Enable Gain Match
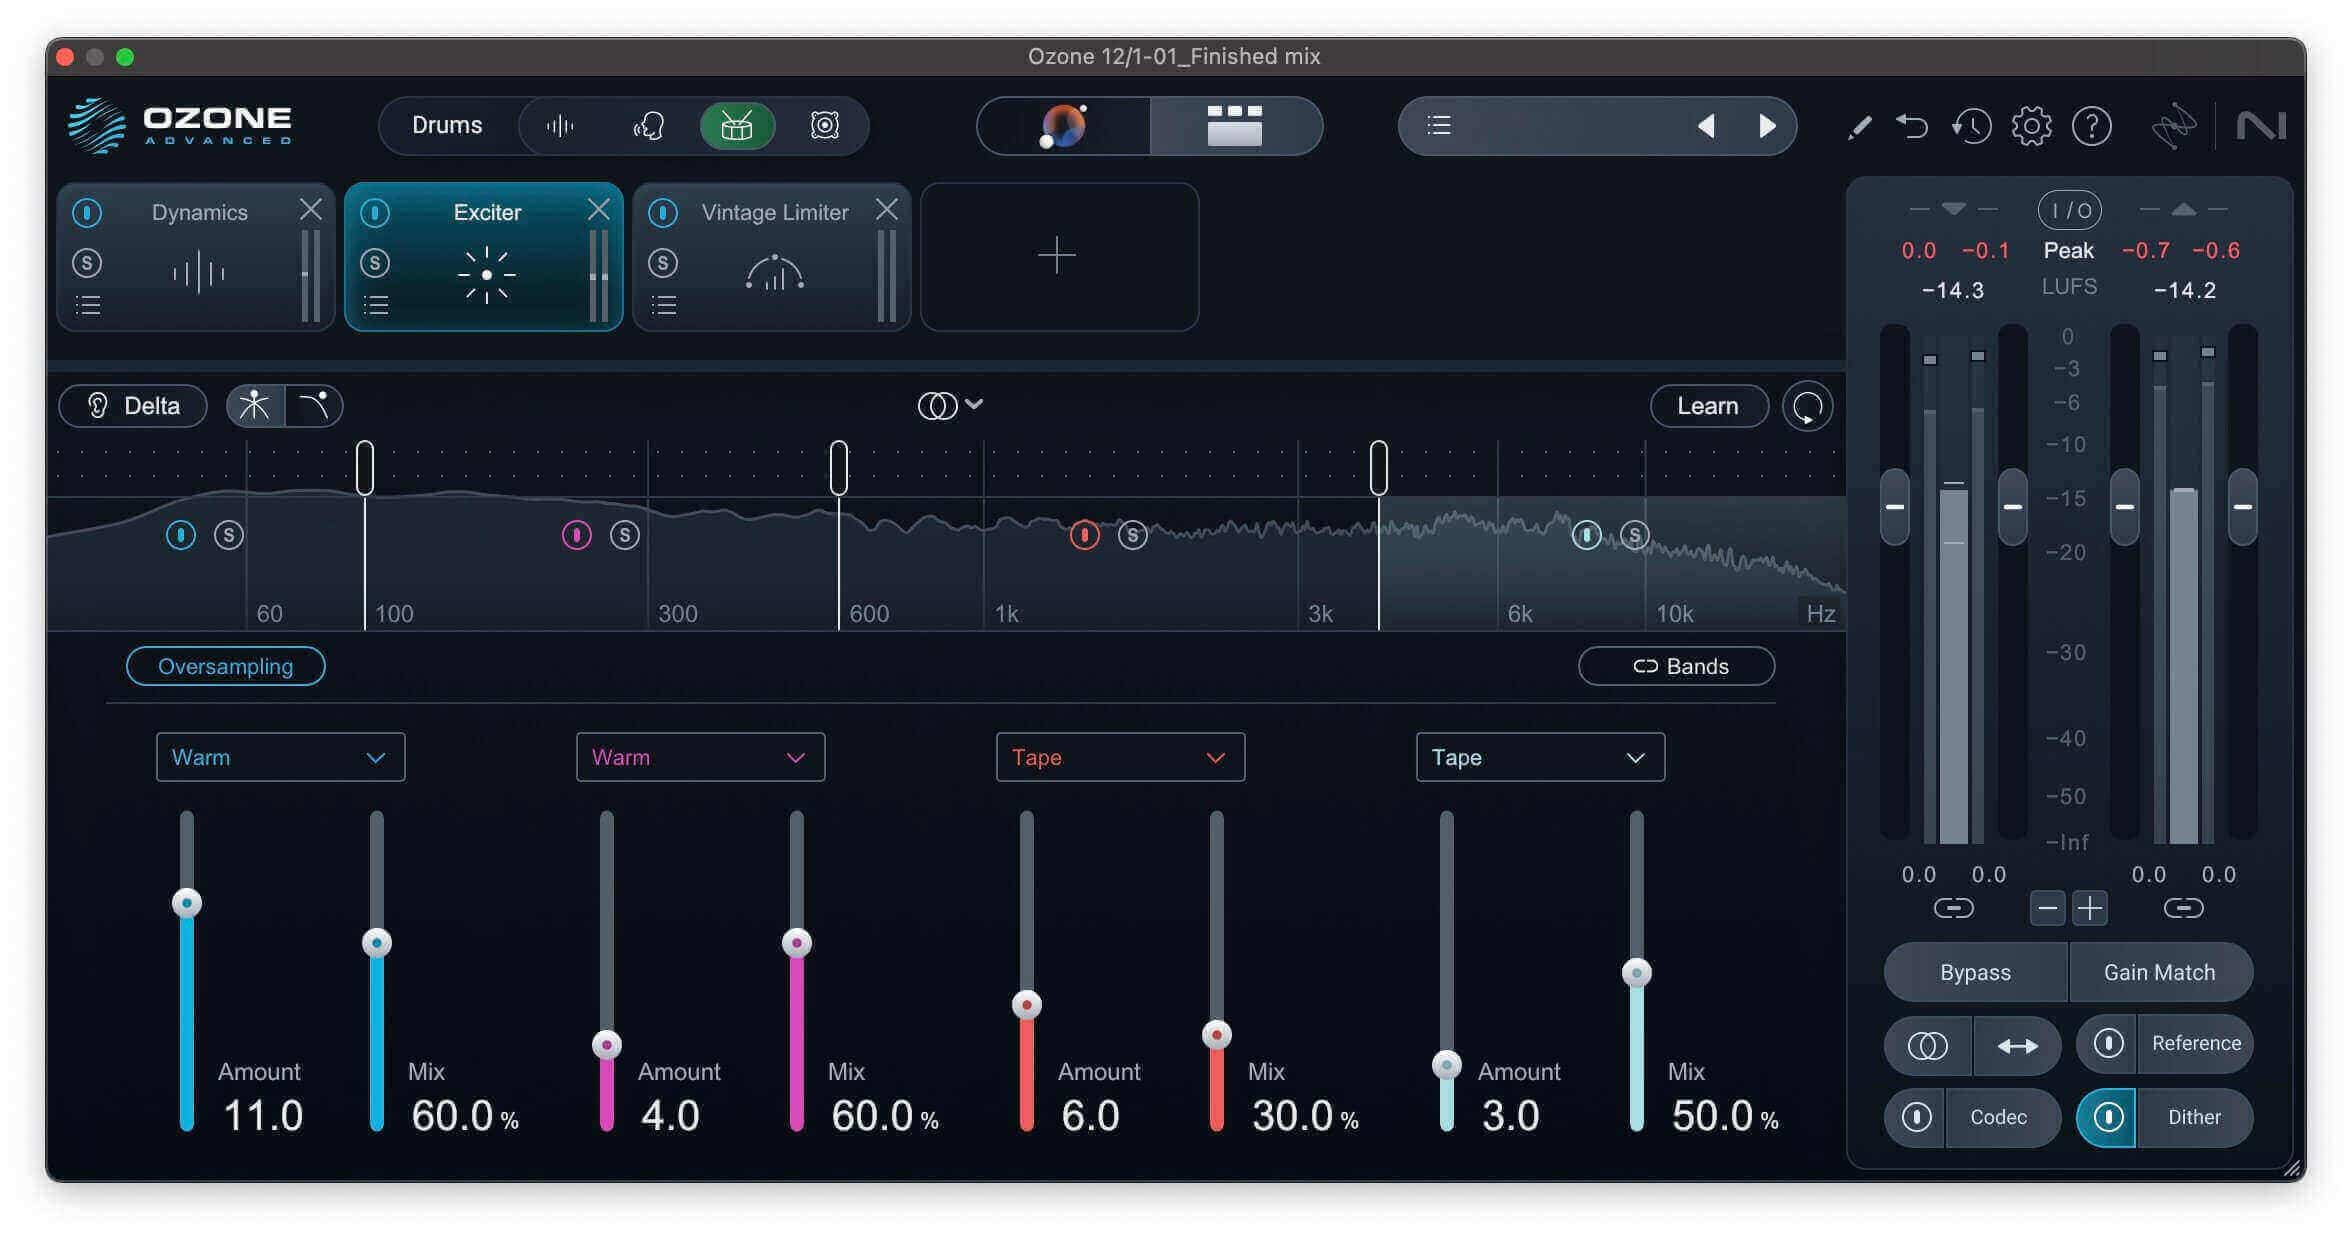This screenshot has width=2352, height=1236. [2160, 972]
